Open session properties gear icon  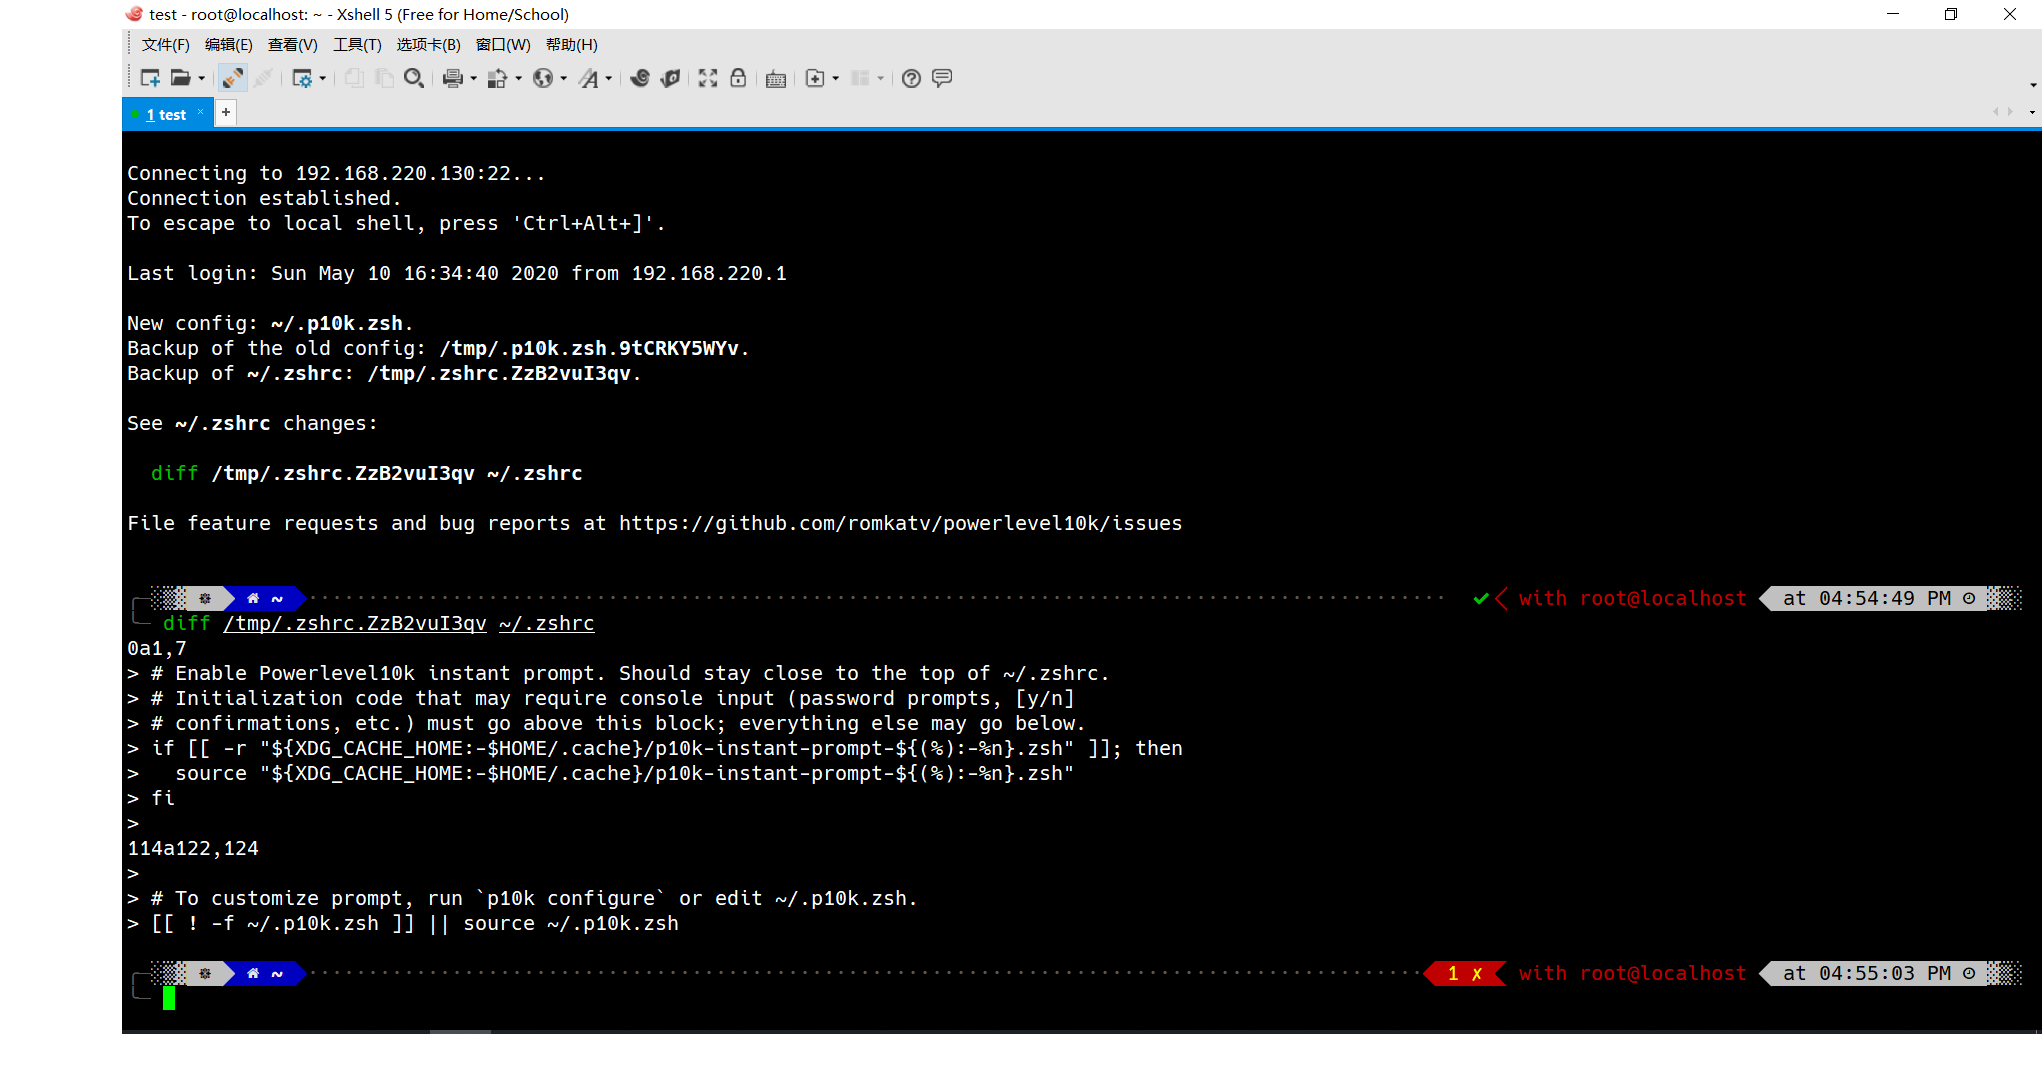(x=303, y=78)
